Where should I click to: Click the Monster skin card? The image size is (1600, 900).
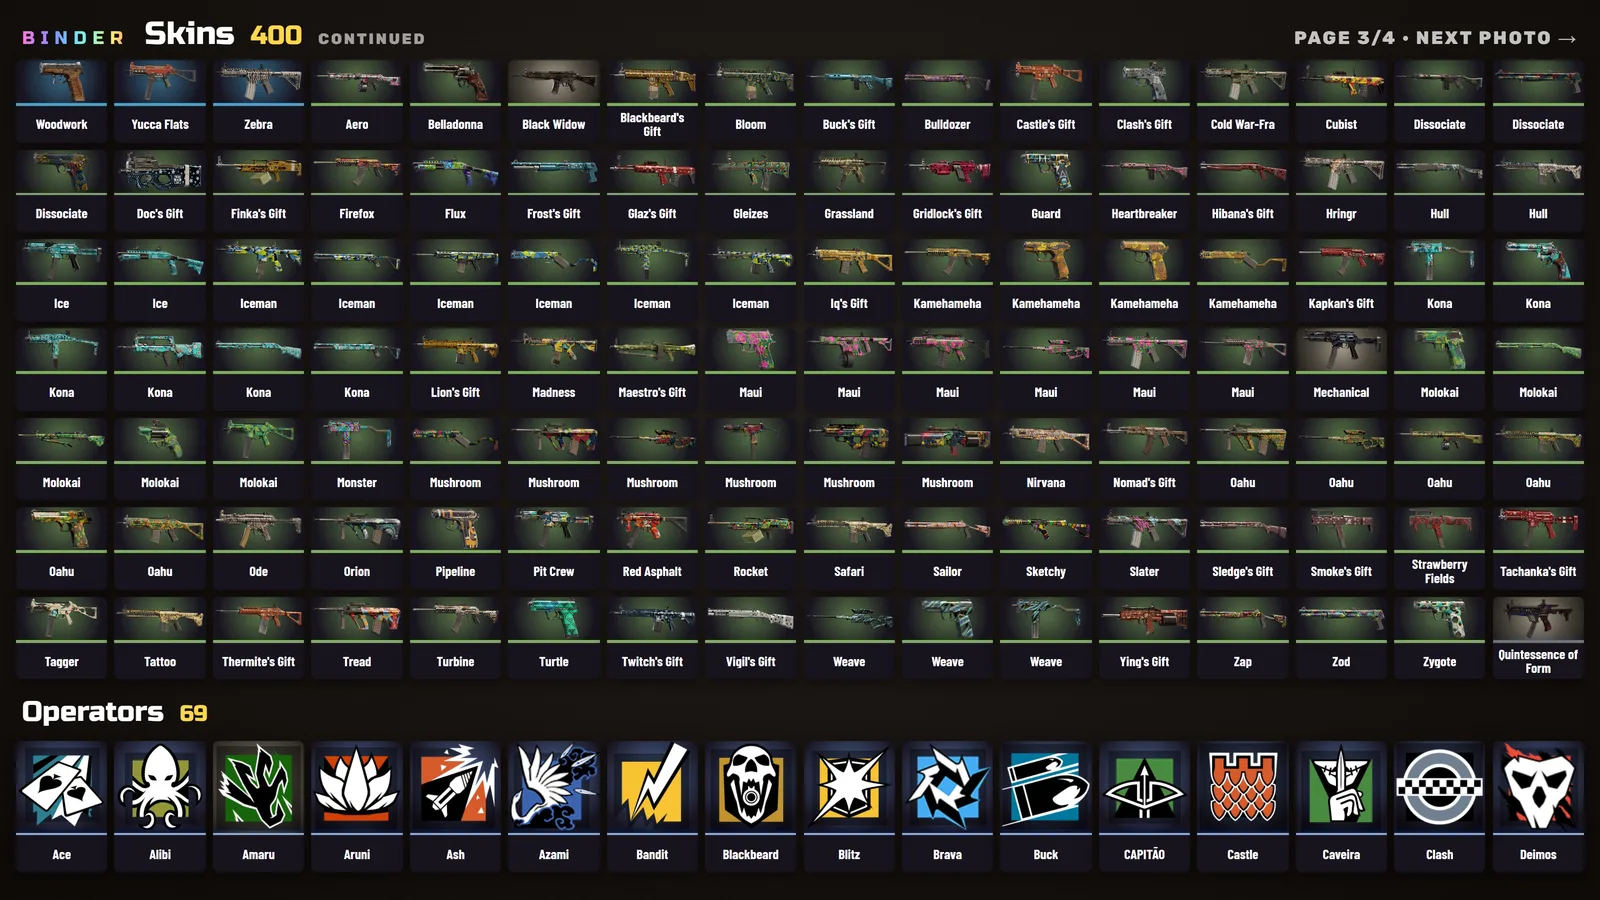click(357, 460)
